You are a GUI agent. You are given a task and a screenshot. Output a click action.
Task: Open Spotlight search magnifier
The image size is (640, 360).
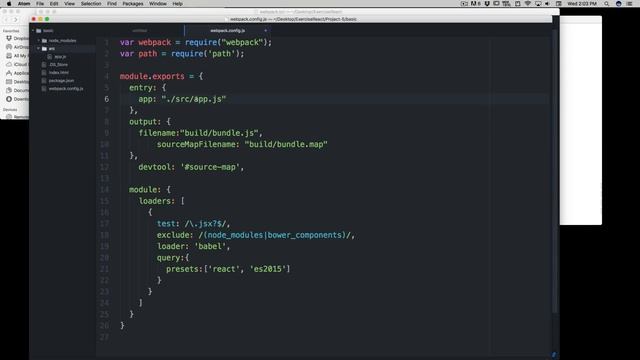coord(607,4)
